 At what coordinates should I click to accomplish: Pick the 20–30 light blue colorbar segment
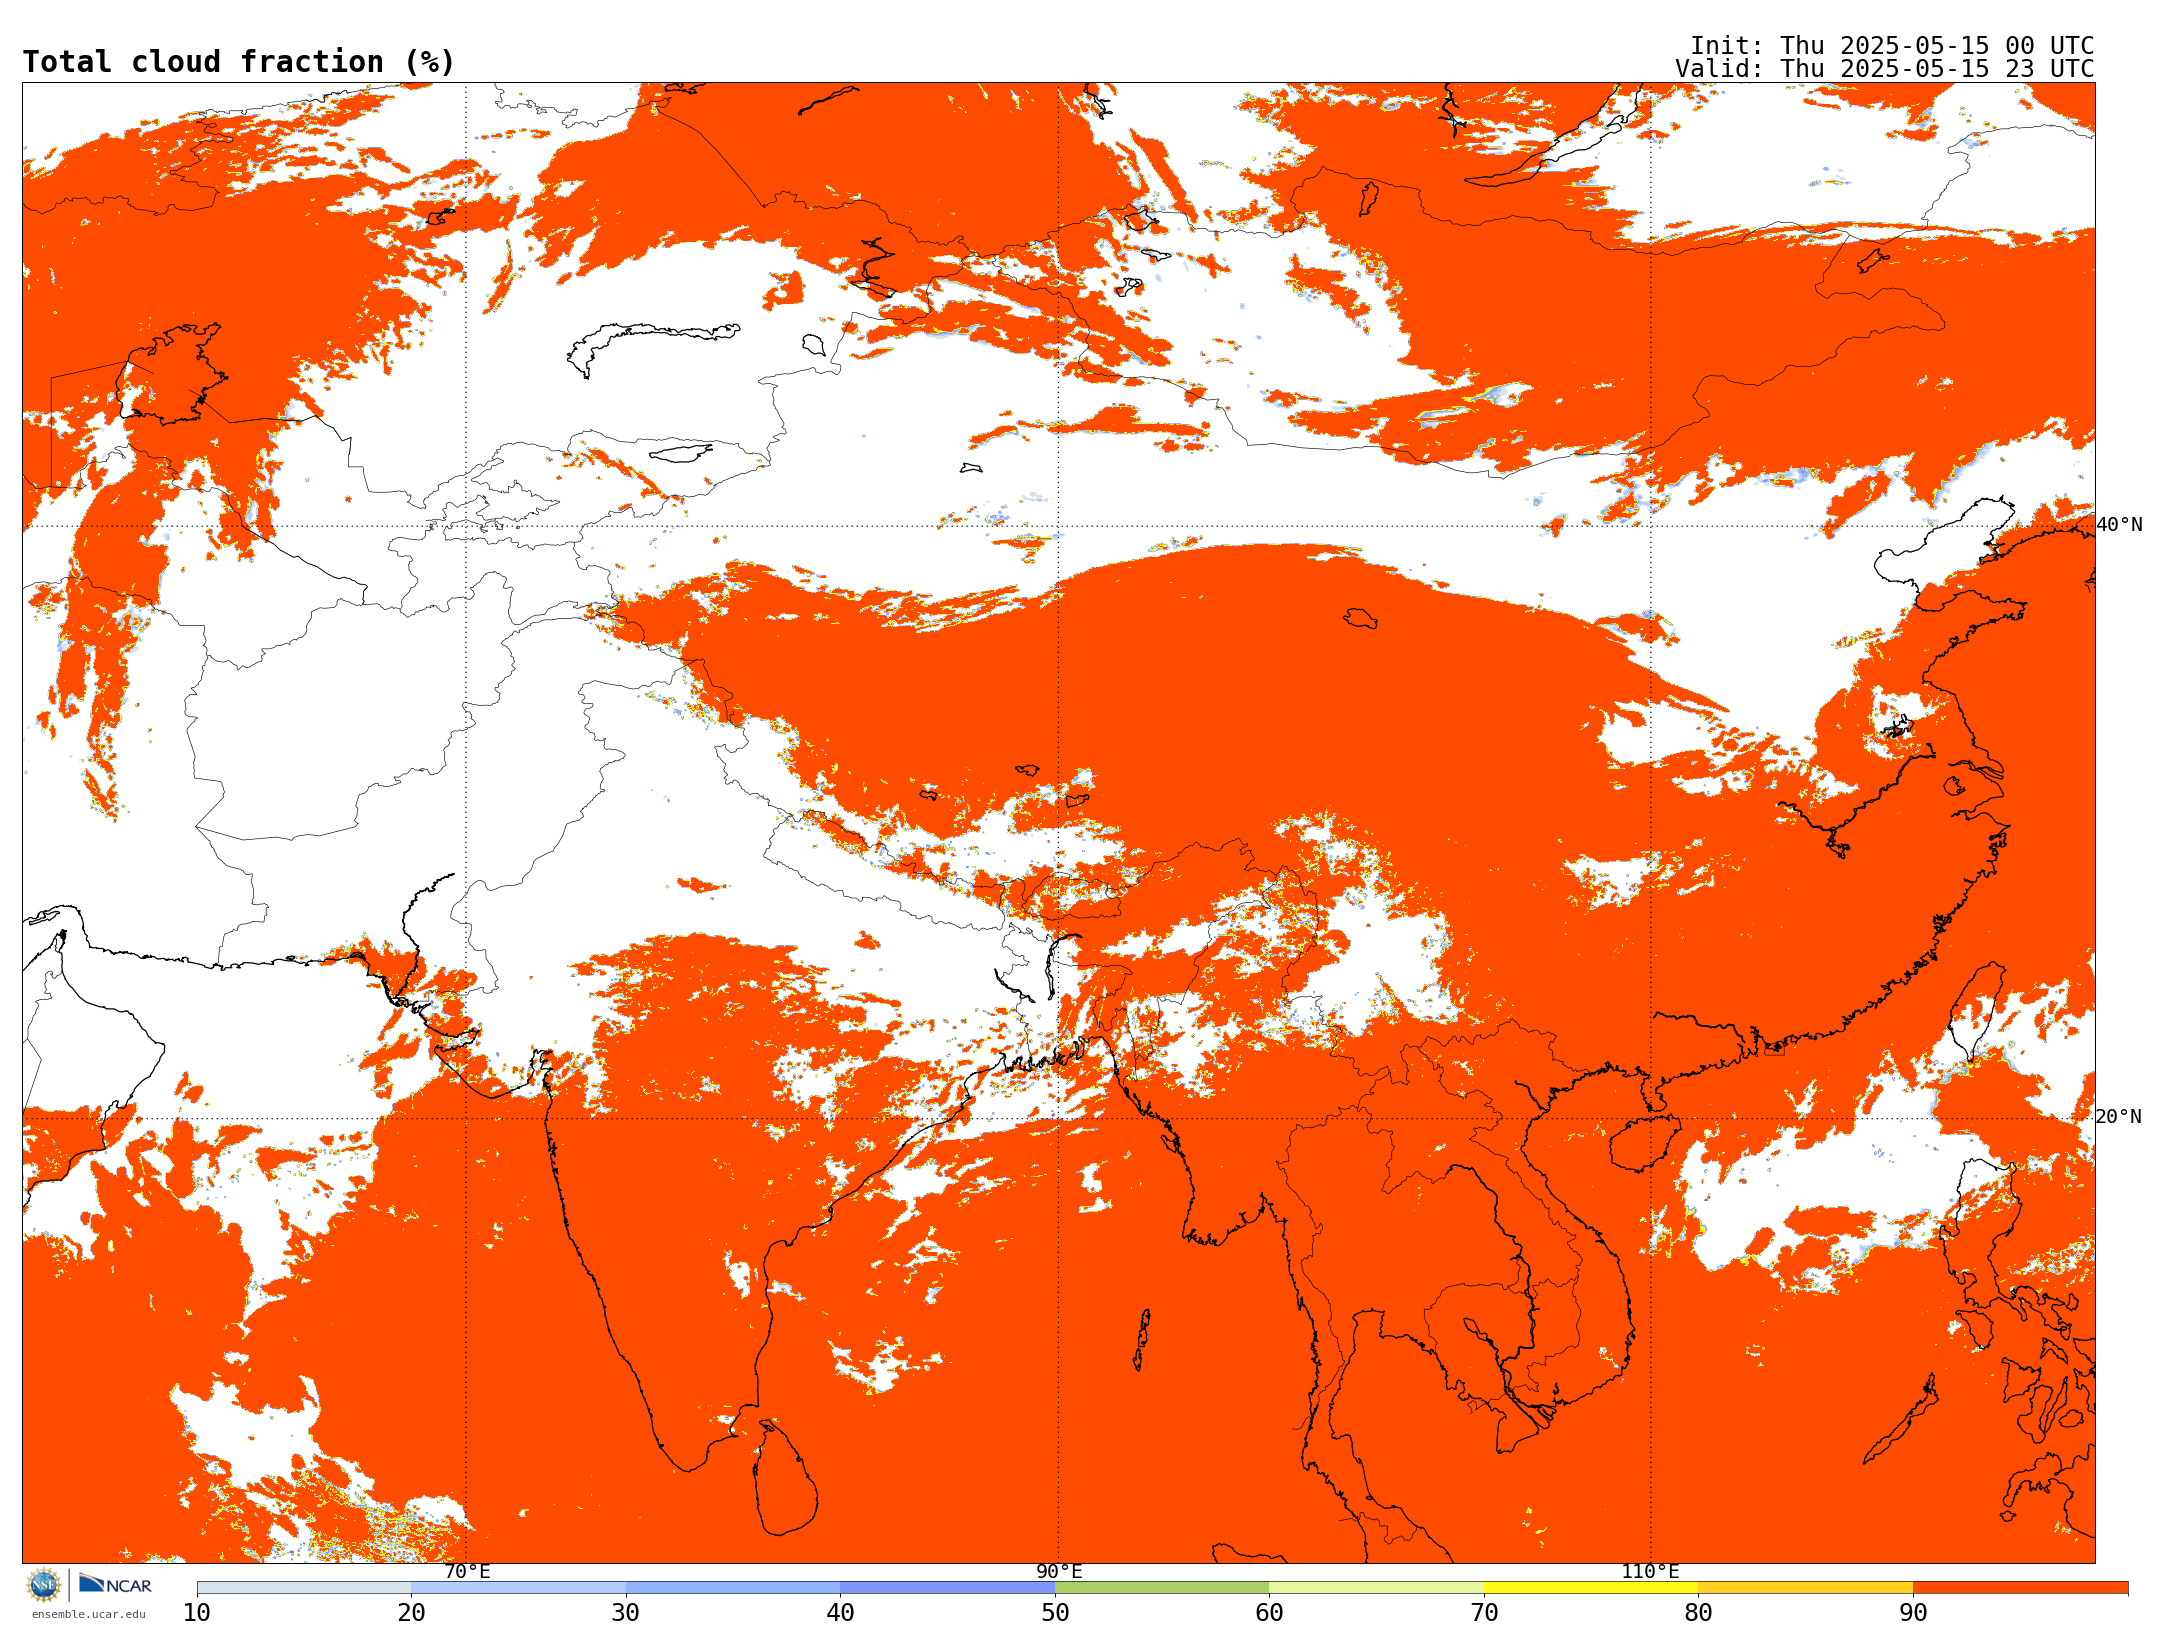pos(519,1588)
